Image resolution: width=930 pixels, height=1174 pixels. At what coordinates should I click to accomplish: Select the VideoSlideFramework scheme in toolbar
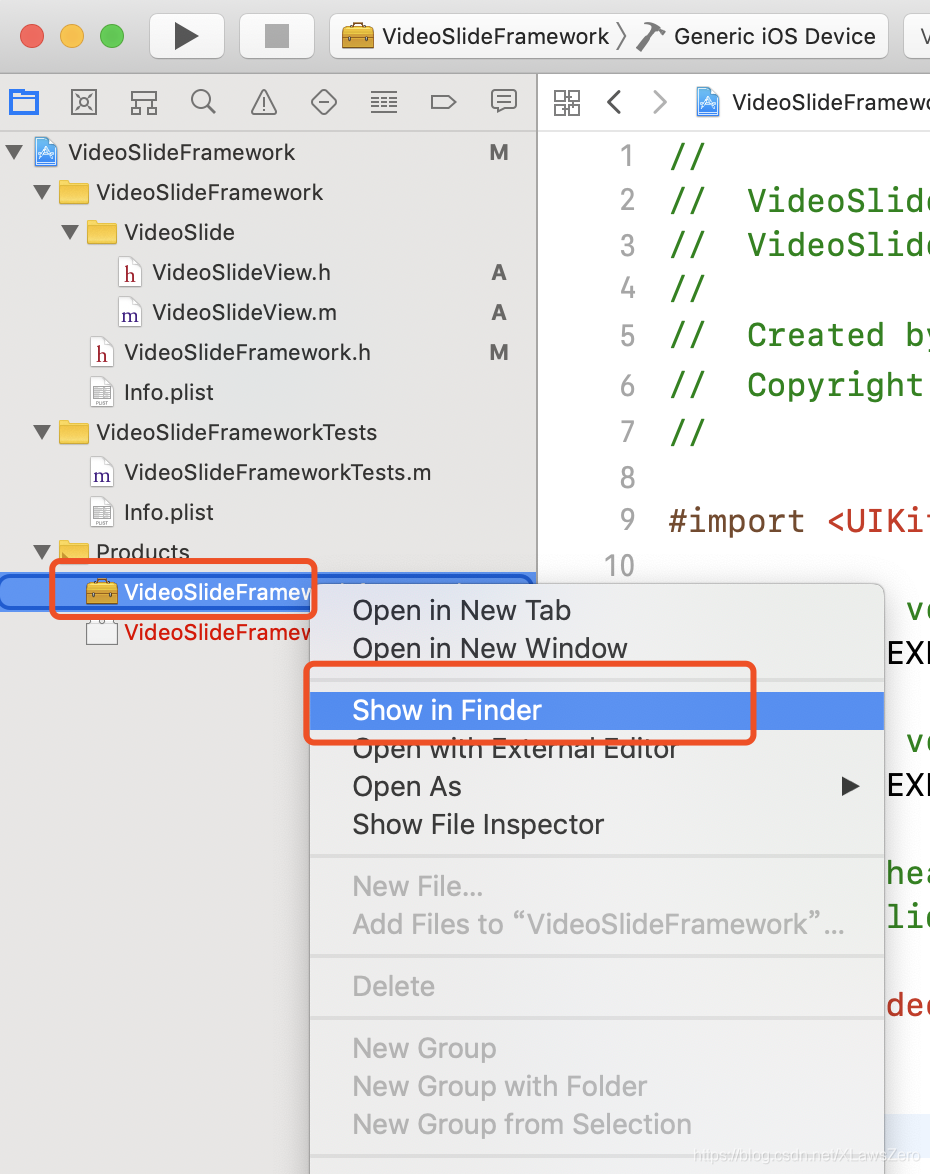tap(475, 36)
